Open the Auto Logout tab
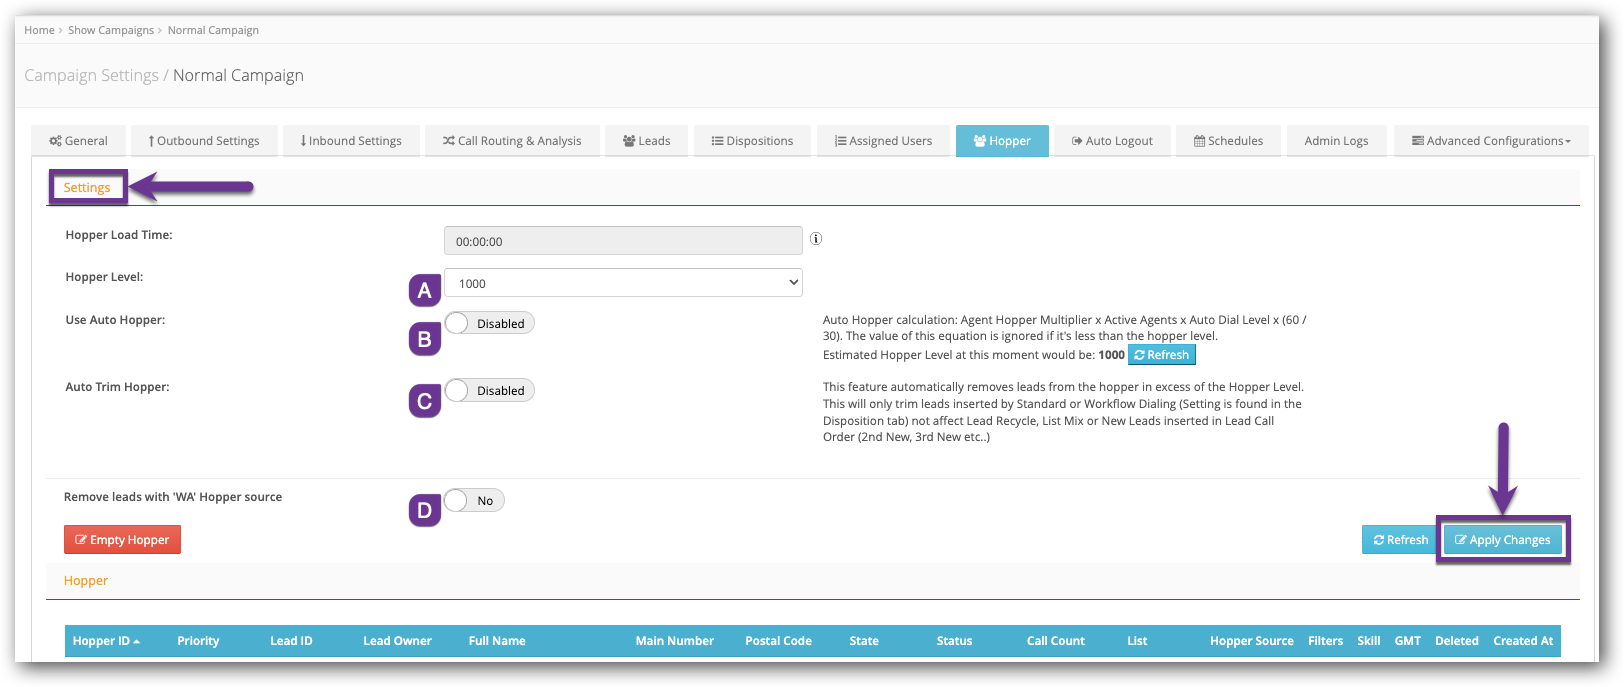The width and height of the screenshot is (1624, 687). click(1112, 141)
